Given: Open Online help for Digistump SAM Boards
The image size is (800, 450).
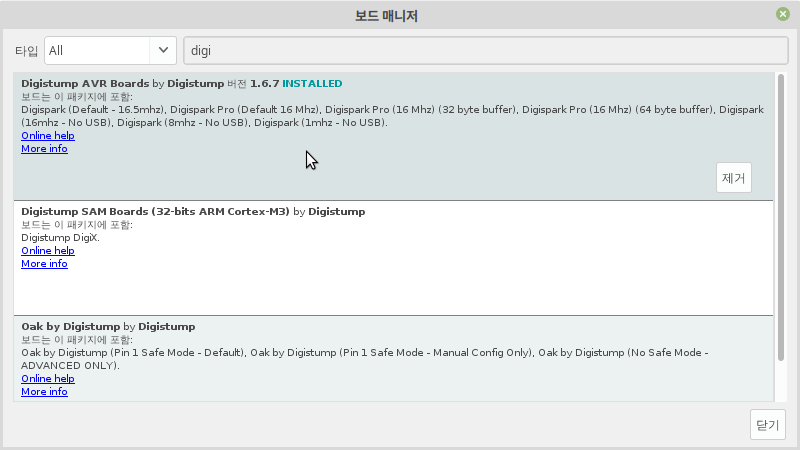Looking at the screenshot, I should pyautogui.click(x=48, y=251).
